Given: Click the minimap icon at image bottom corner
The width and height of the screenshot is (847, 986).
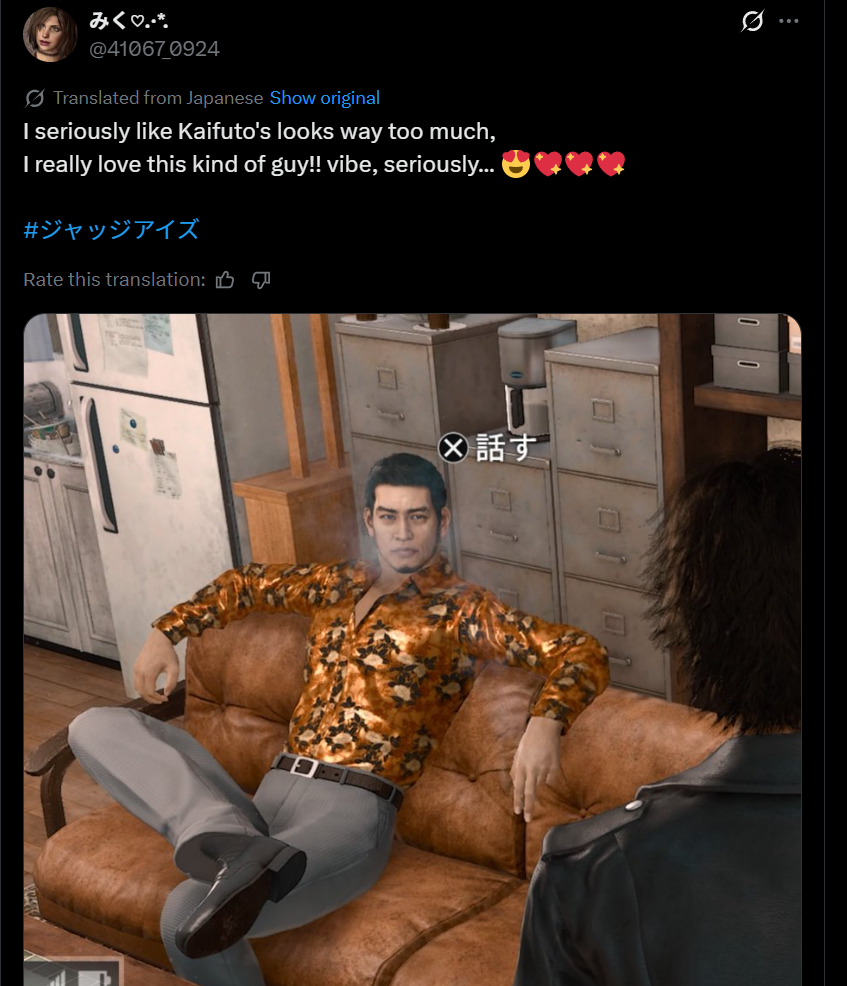Looking at the screenshot, I should pos(74,972).
